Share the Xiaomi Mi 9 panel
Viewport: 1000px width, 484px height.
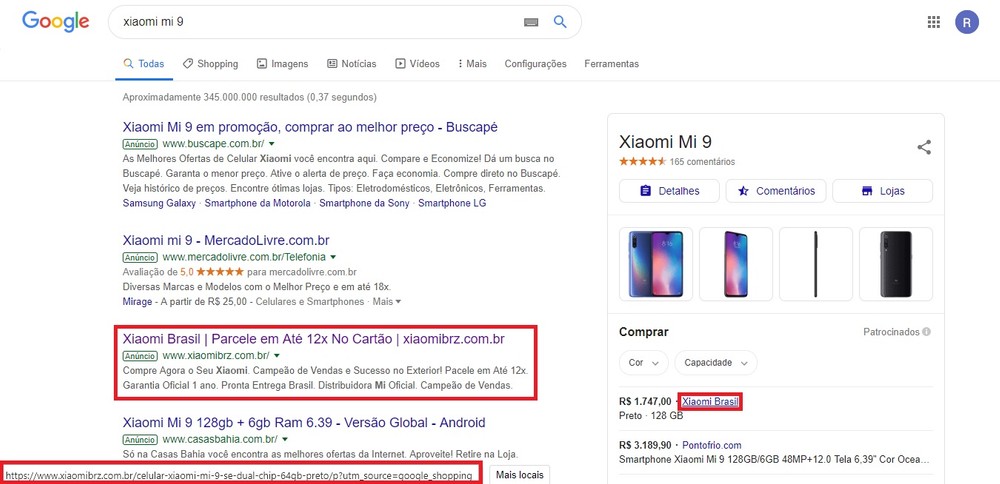tap(924, 147)
